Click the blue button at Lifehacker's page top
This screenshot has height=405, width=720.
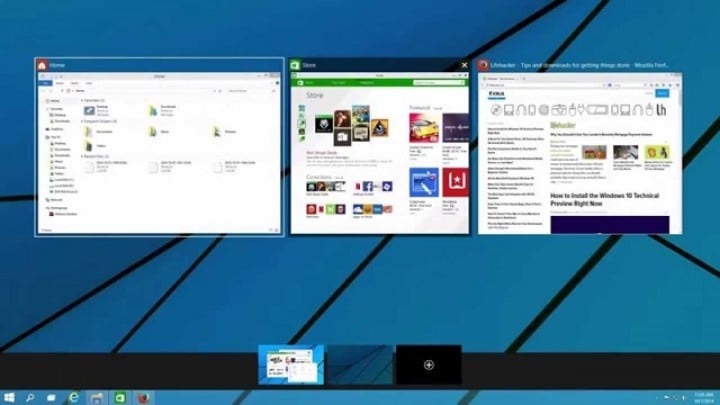click(662, 93)
